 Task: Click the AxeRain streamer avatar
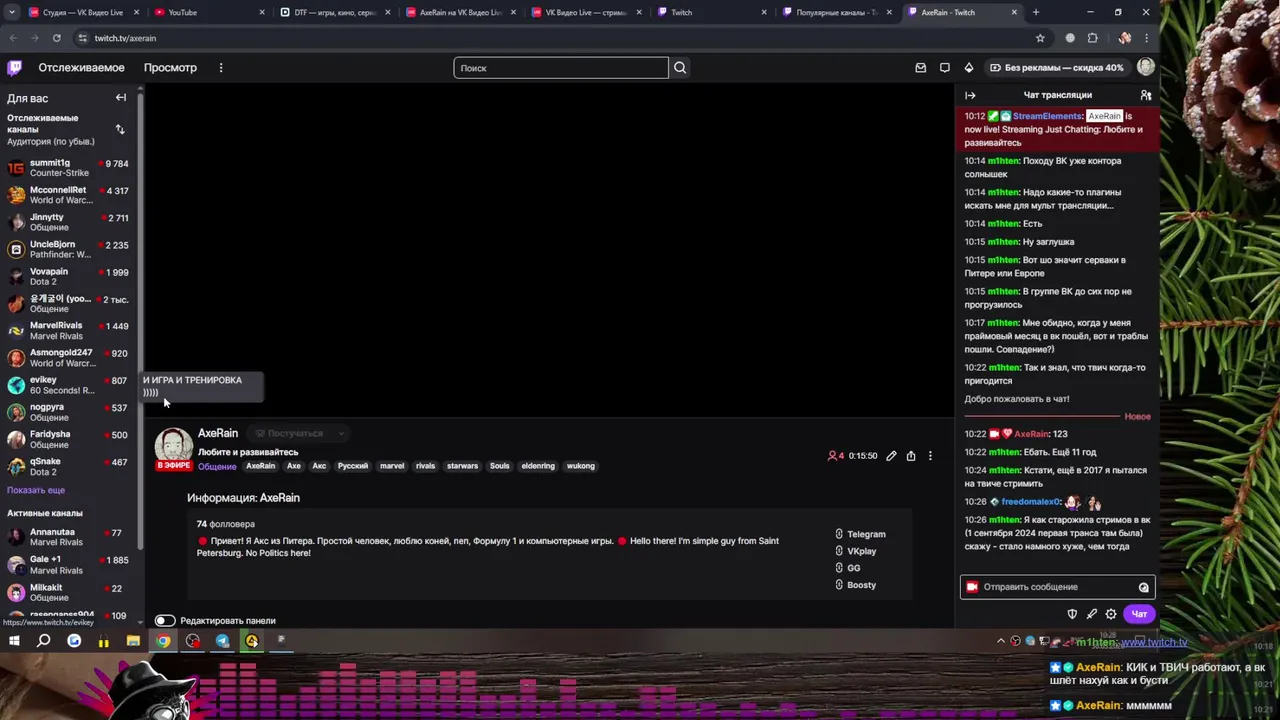[x=173, y=447]
